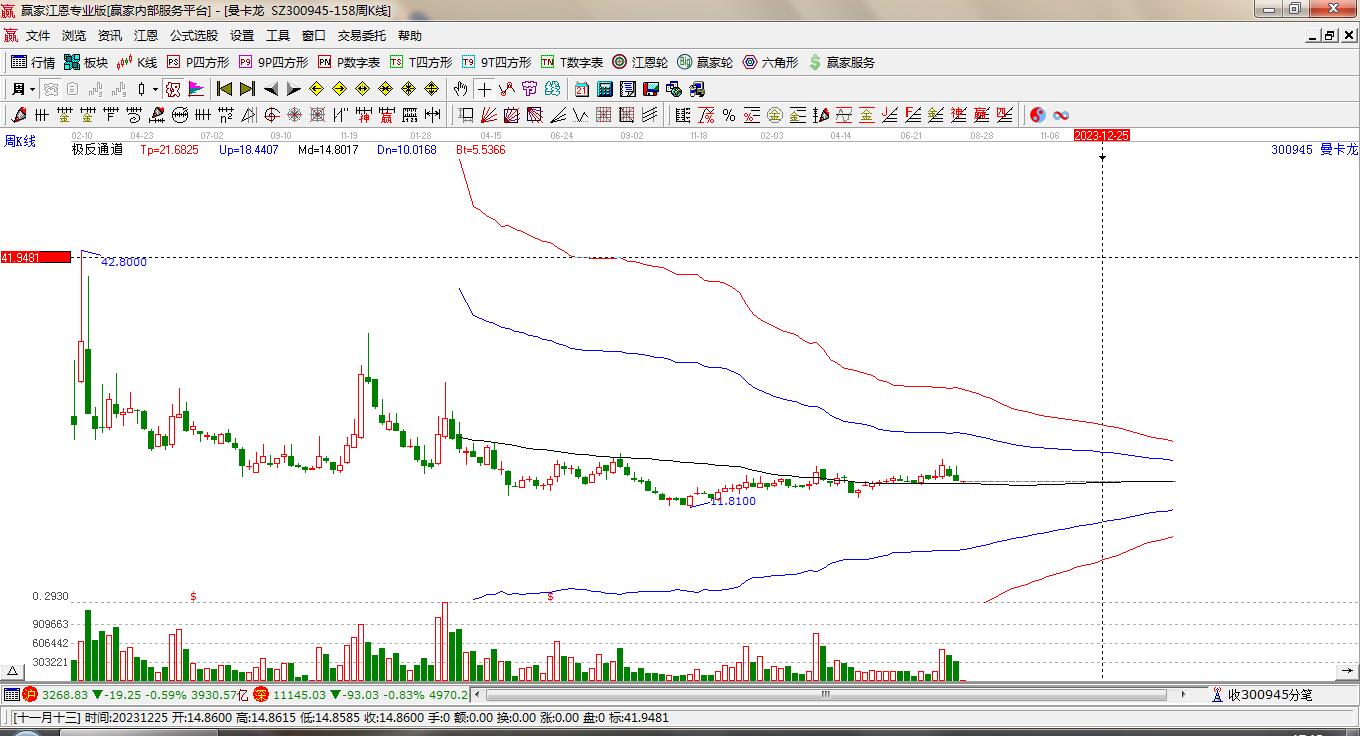Toggle the crosshair cursor button
The width and height of the screenshot is (1360, 736).
484,89
